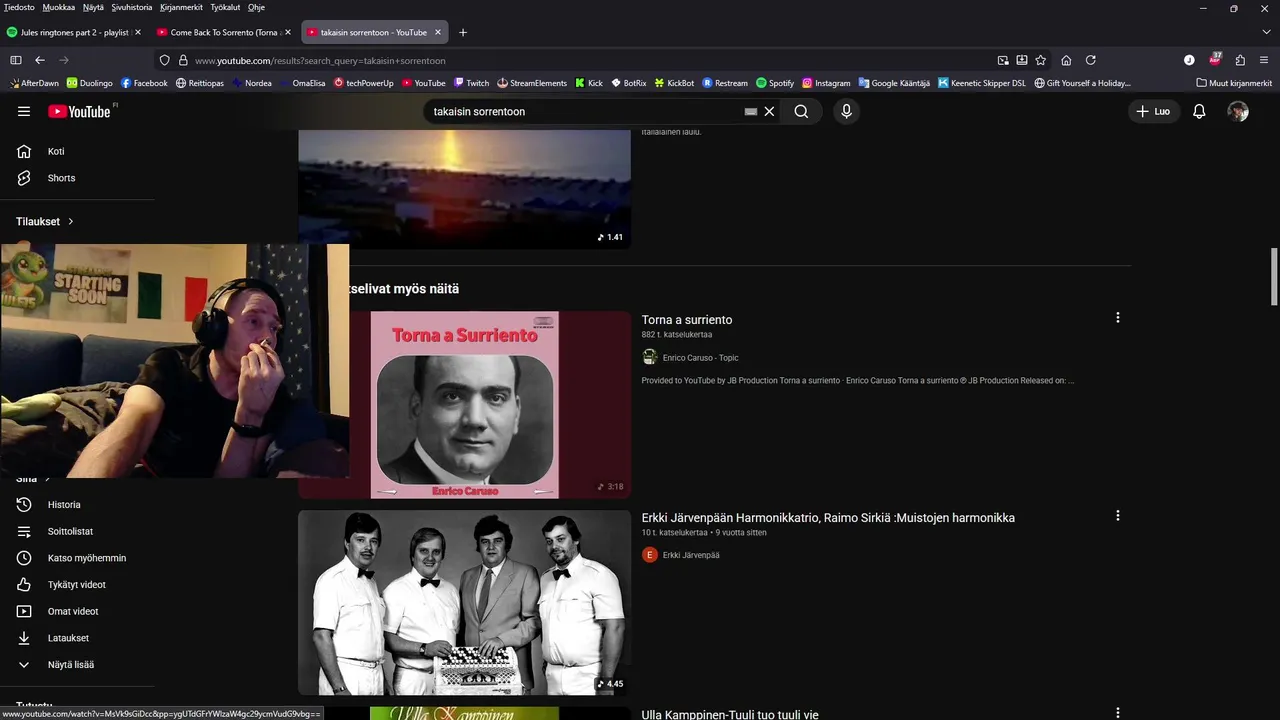Open Ulla Kamppinen-Tuuli tuo tuuli vie
1280x720 pixels.
730,715
